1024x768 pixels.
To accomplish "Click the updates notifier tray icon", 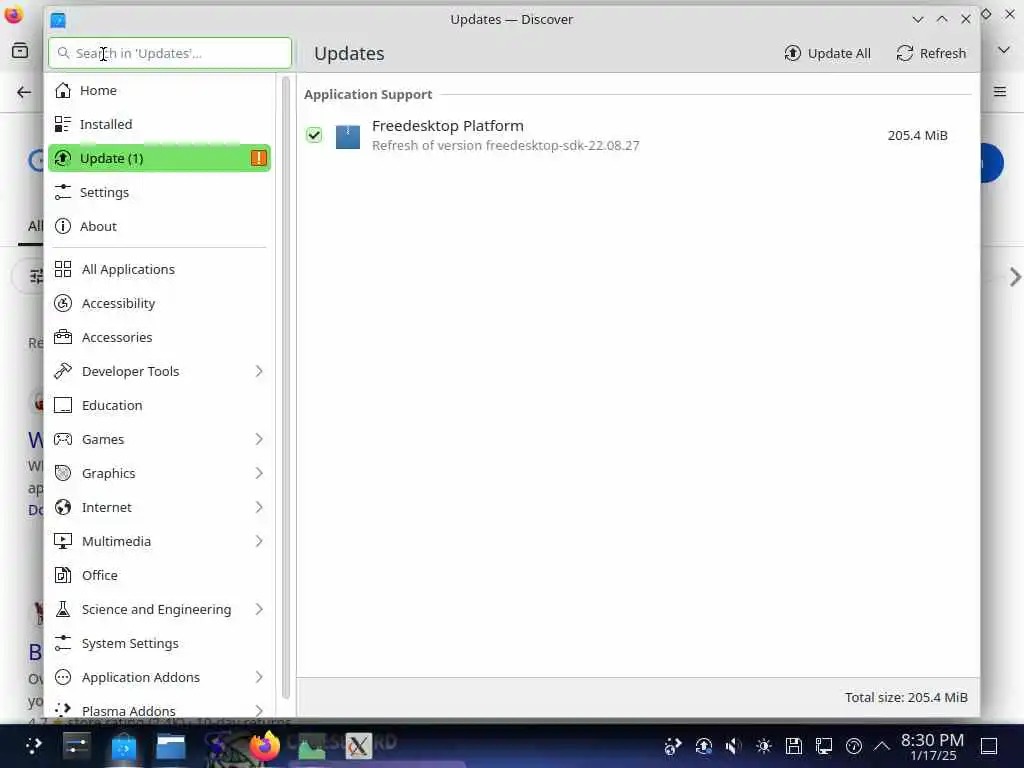I will click(x=703, y=746).
